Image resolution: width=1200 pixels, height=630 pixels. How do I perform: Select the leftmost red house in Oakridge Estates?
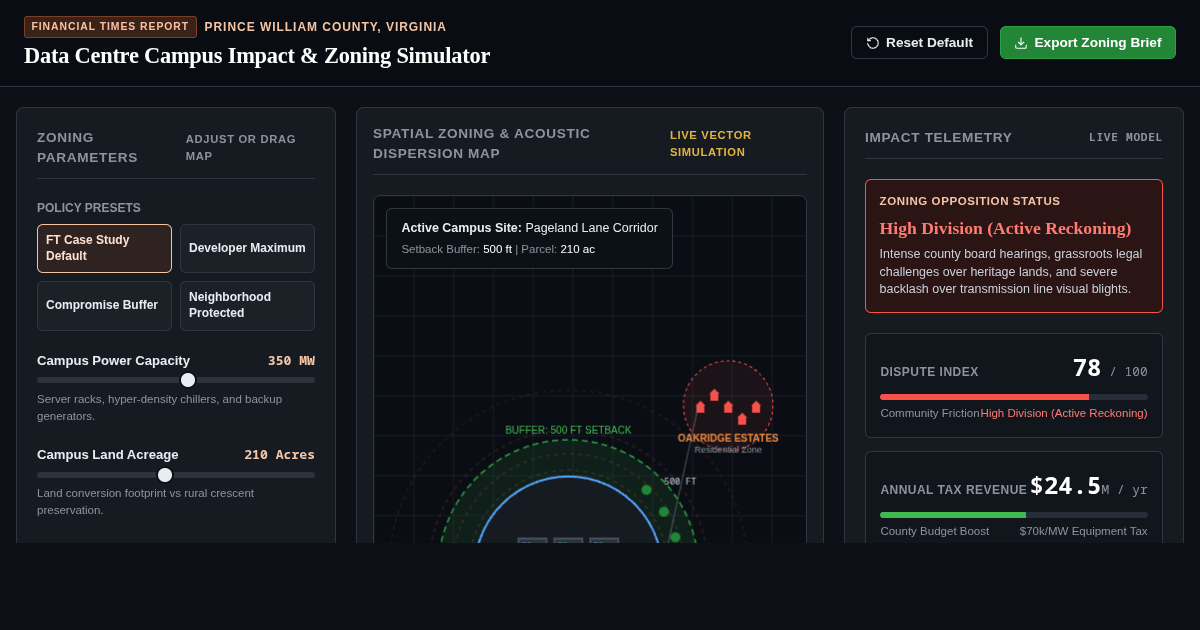point(700,407)
